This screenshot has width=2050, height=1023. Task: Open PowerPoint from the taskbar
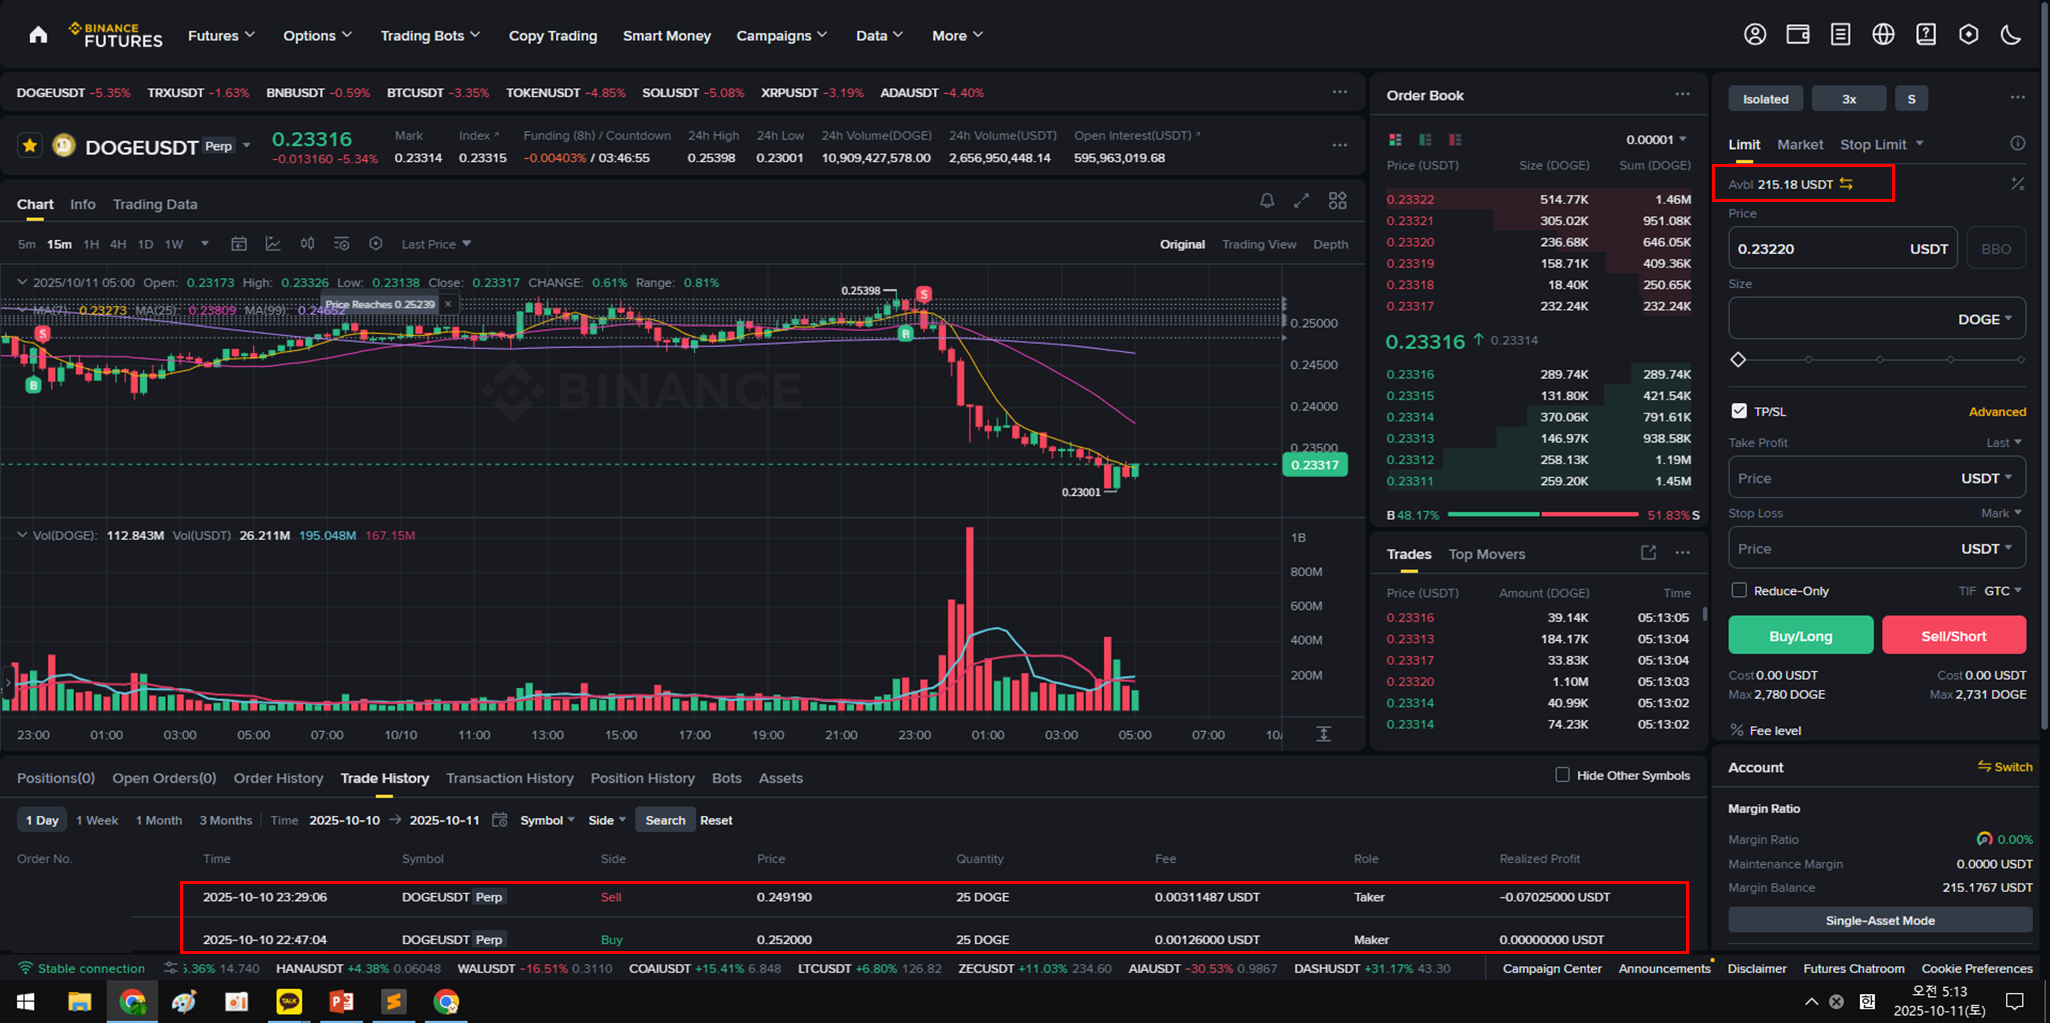point(341,1001)
